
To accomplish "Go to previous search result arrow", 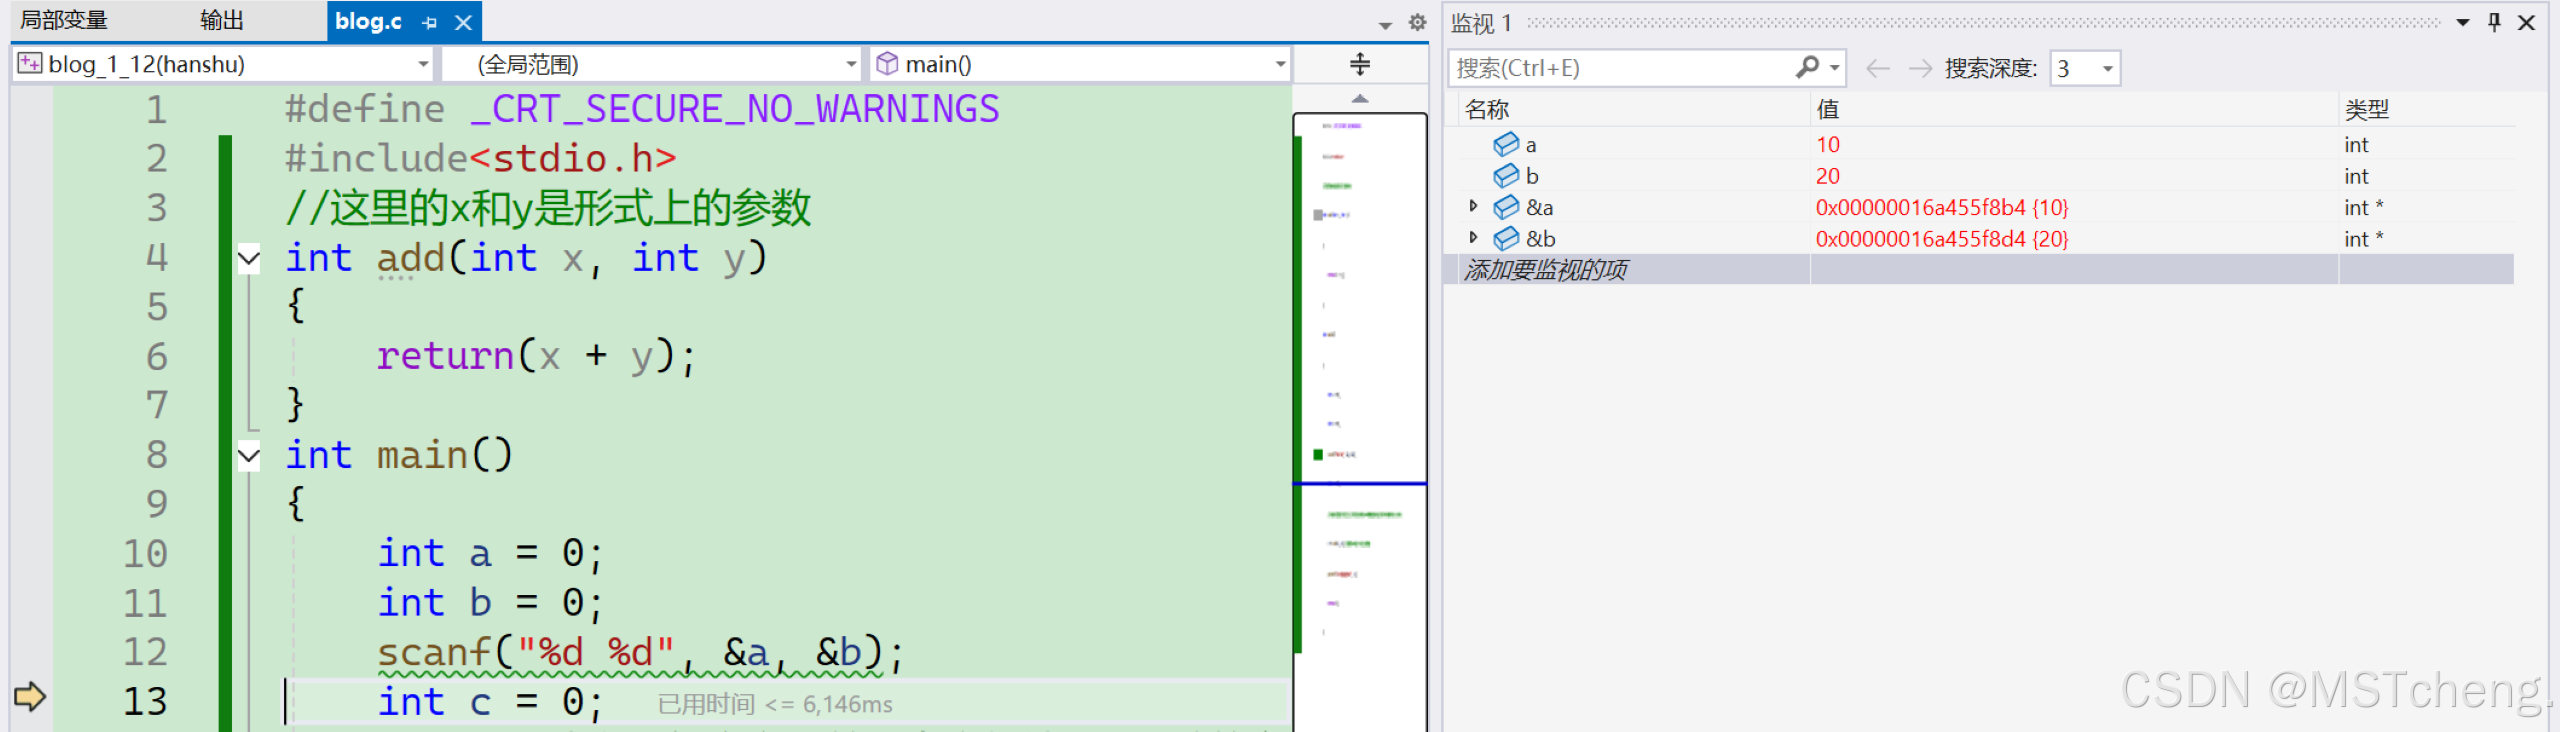I will (1878, 68).
